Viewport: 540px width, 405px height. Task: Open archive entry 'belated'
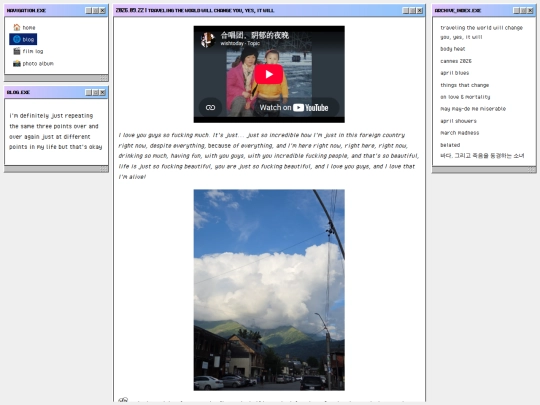[450, 145]
